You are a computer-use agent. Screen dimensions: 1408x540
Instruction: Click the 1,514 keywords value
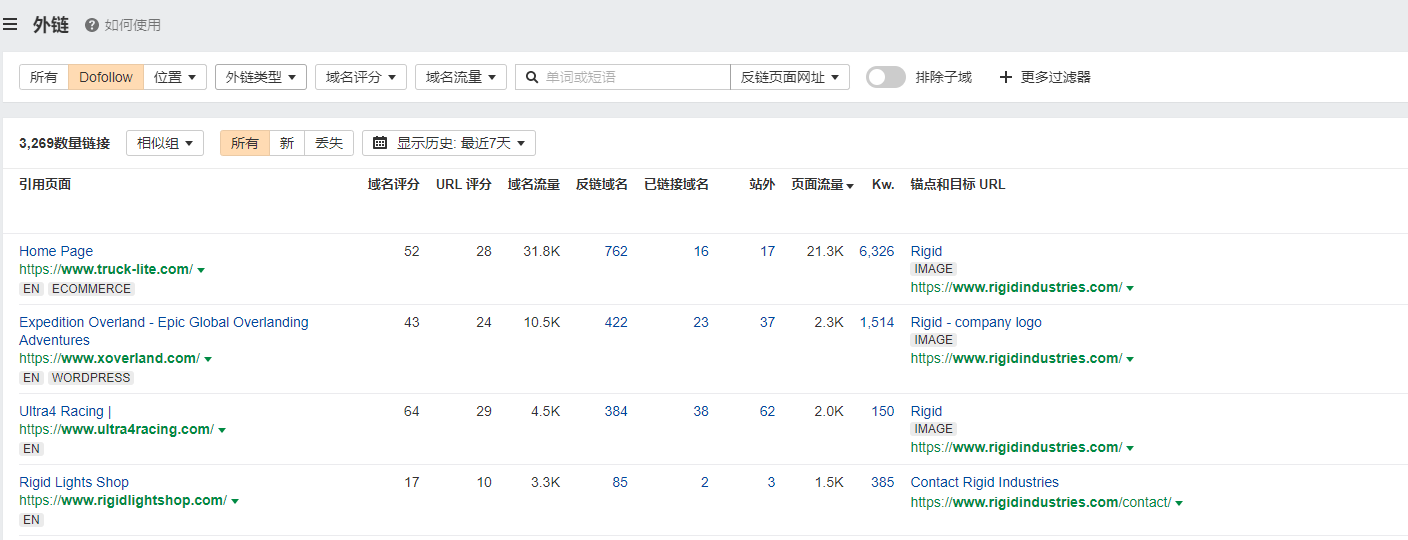coord(877,322)
